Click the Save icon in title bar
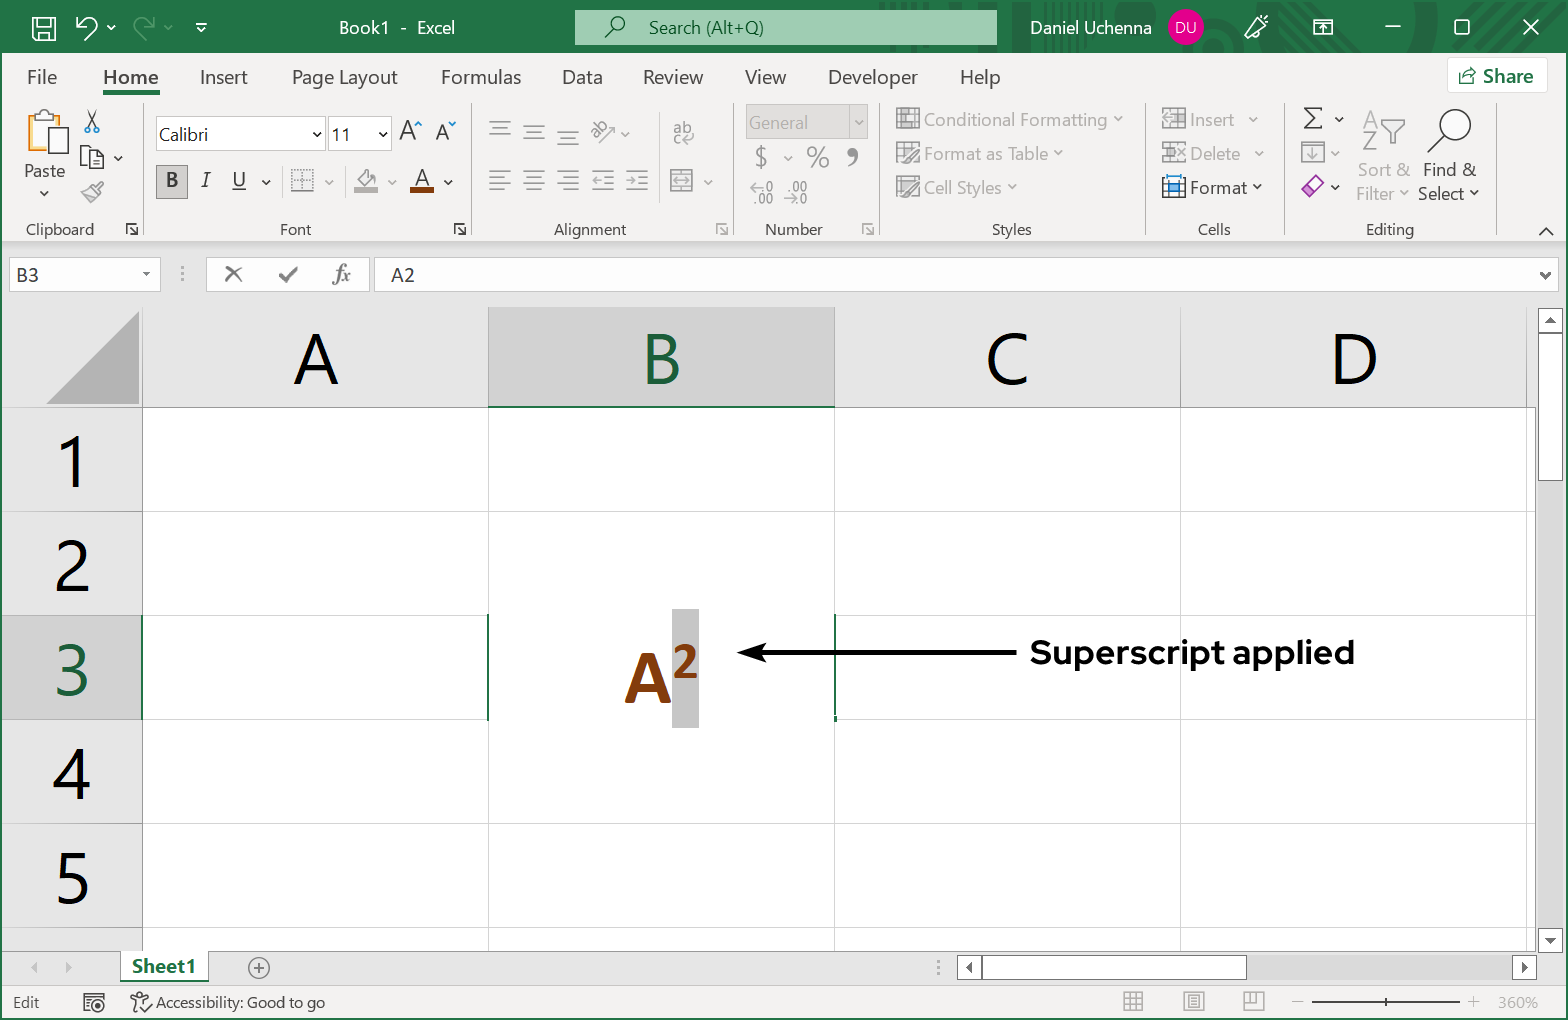The height and width of the screenshot is (1020, 1568). point(44,28)
